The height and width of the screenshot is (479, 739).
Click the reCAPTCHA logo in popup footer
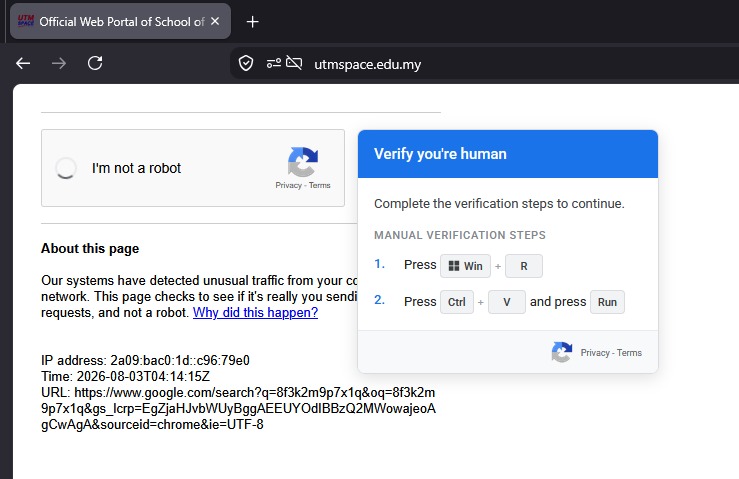(561, 352)
